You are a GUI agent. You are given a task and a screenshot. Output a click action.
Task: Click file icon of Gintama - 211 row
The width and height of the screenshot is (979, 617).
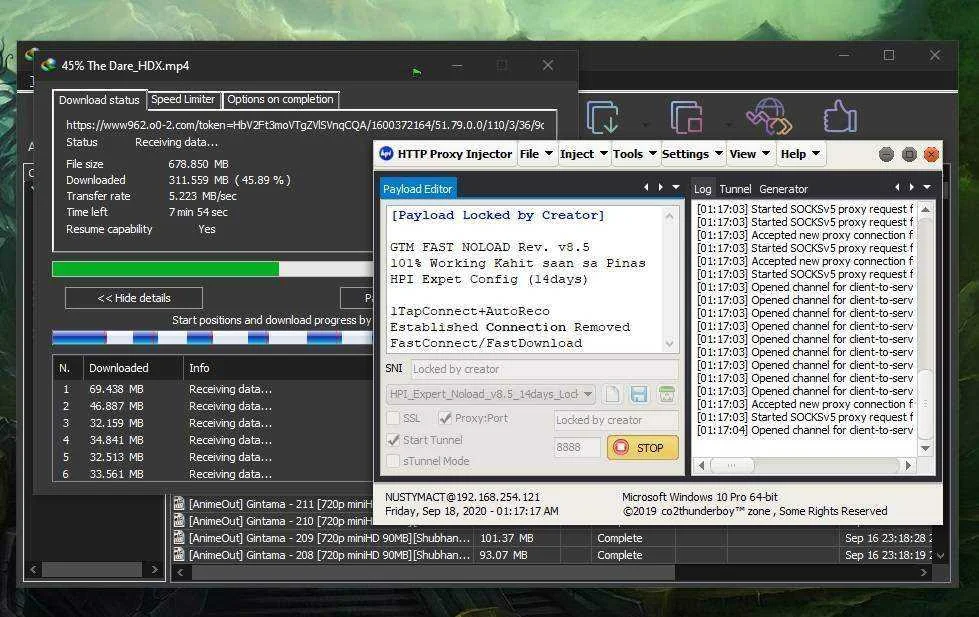179,503
